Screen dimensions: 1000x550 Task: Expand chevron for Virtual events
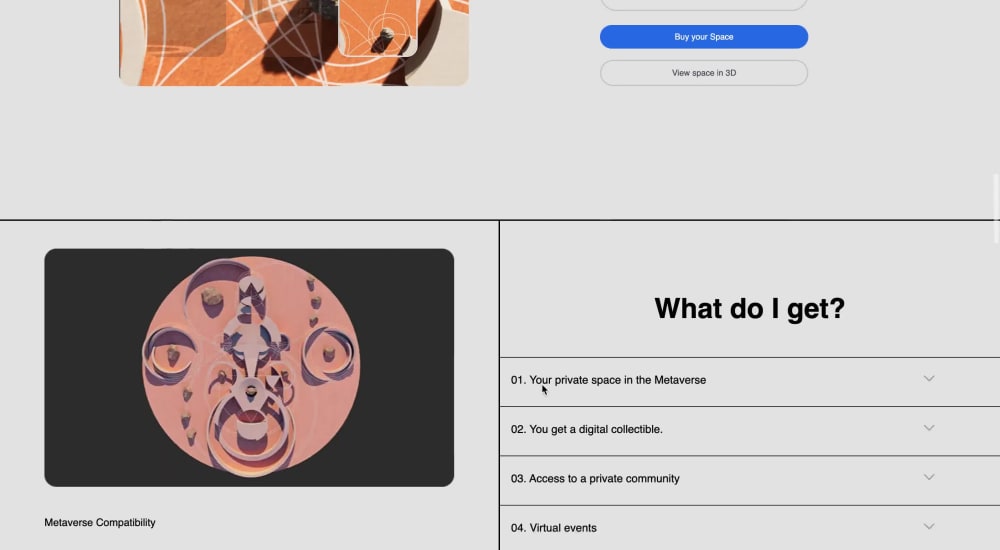[929, 527]
